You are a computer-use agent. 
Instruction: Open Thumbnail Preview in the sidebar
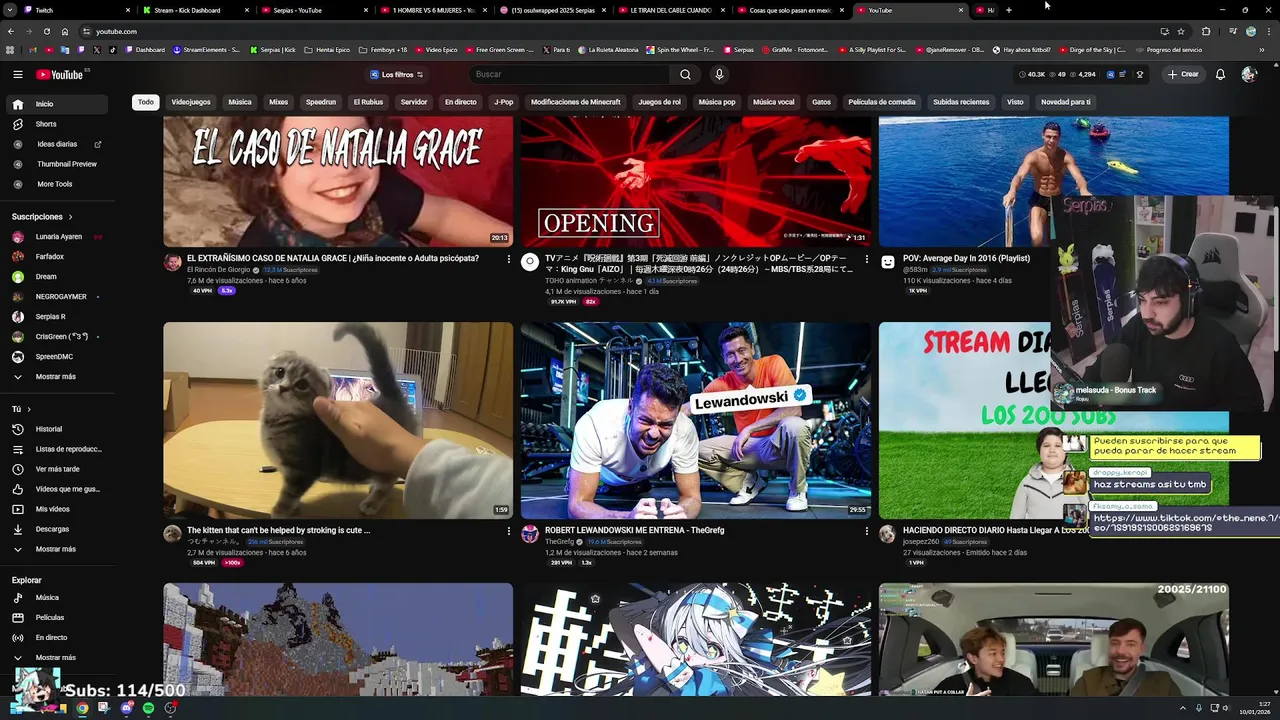(56, 164)
